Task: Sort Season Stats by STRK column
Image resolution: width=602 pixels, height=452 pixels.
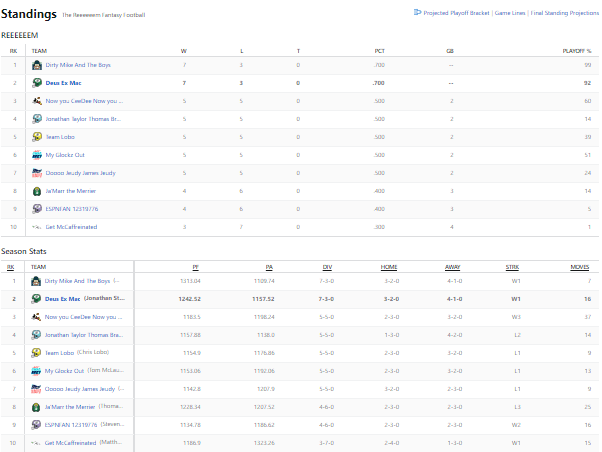Action: (514, 267)
